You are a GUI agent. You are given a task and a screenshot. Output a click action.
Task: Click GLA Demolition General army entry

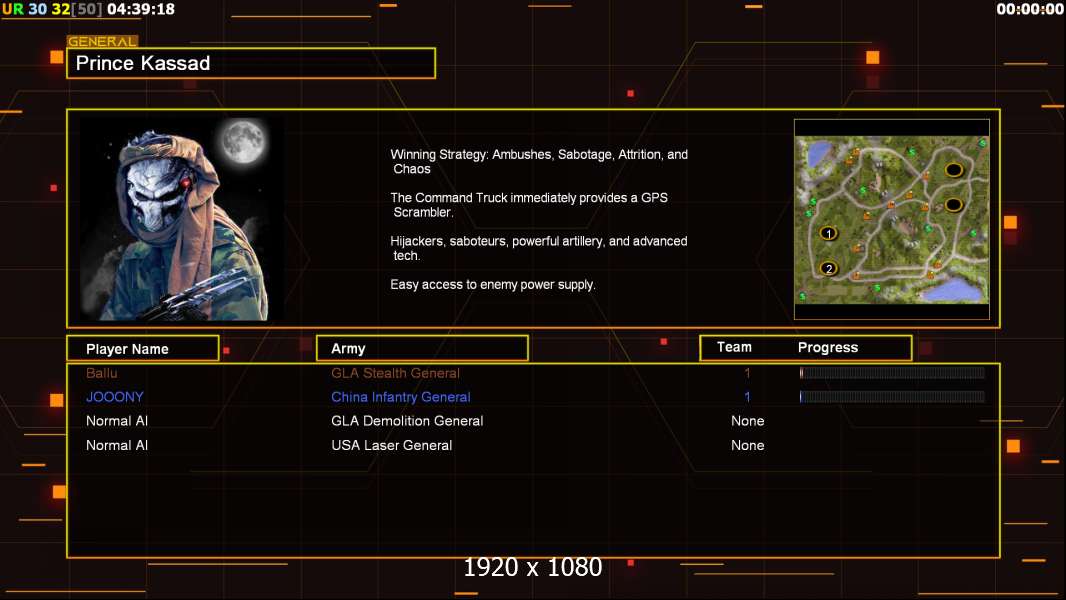[407, 421]
